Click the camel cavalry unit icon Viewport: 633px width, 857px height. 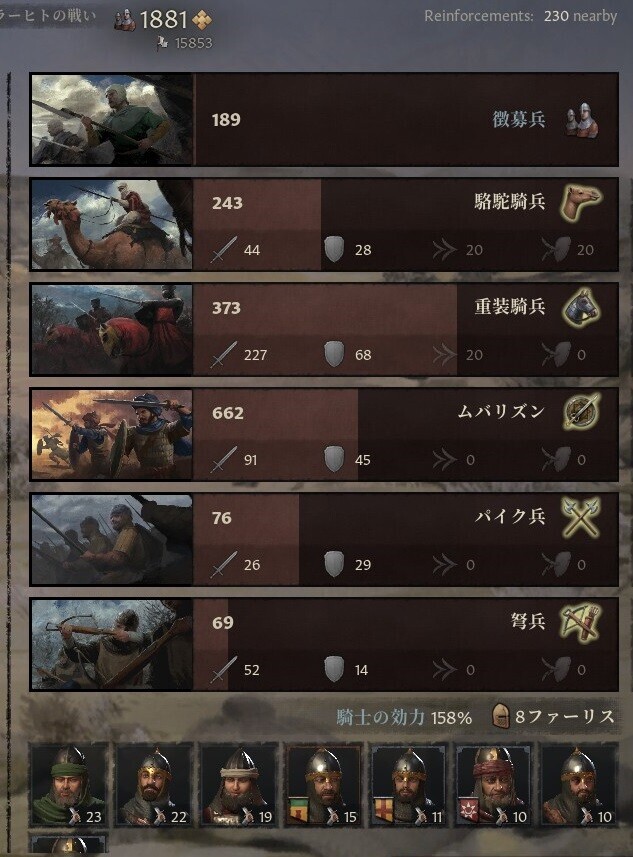pyautogui.click(x=581, y=202)
